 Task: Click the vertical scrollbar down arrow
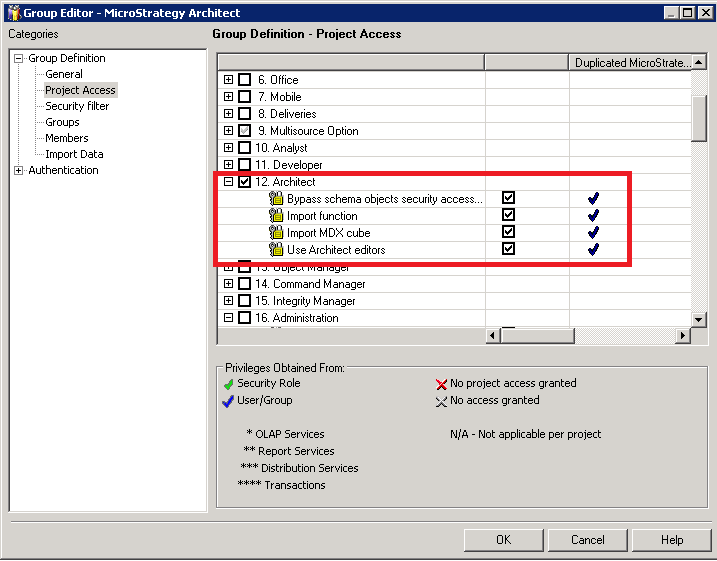(x=699, y=319)
